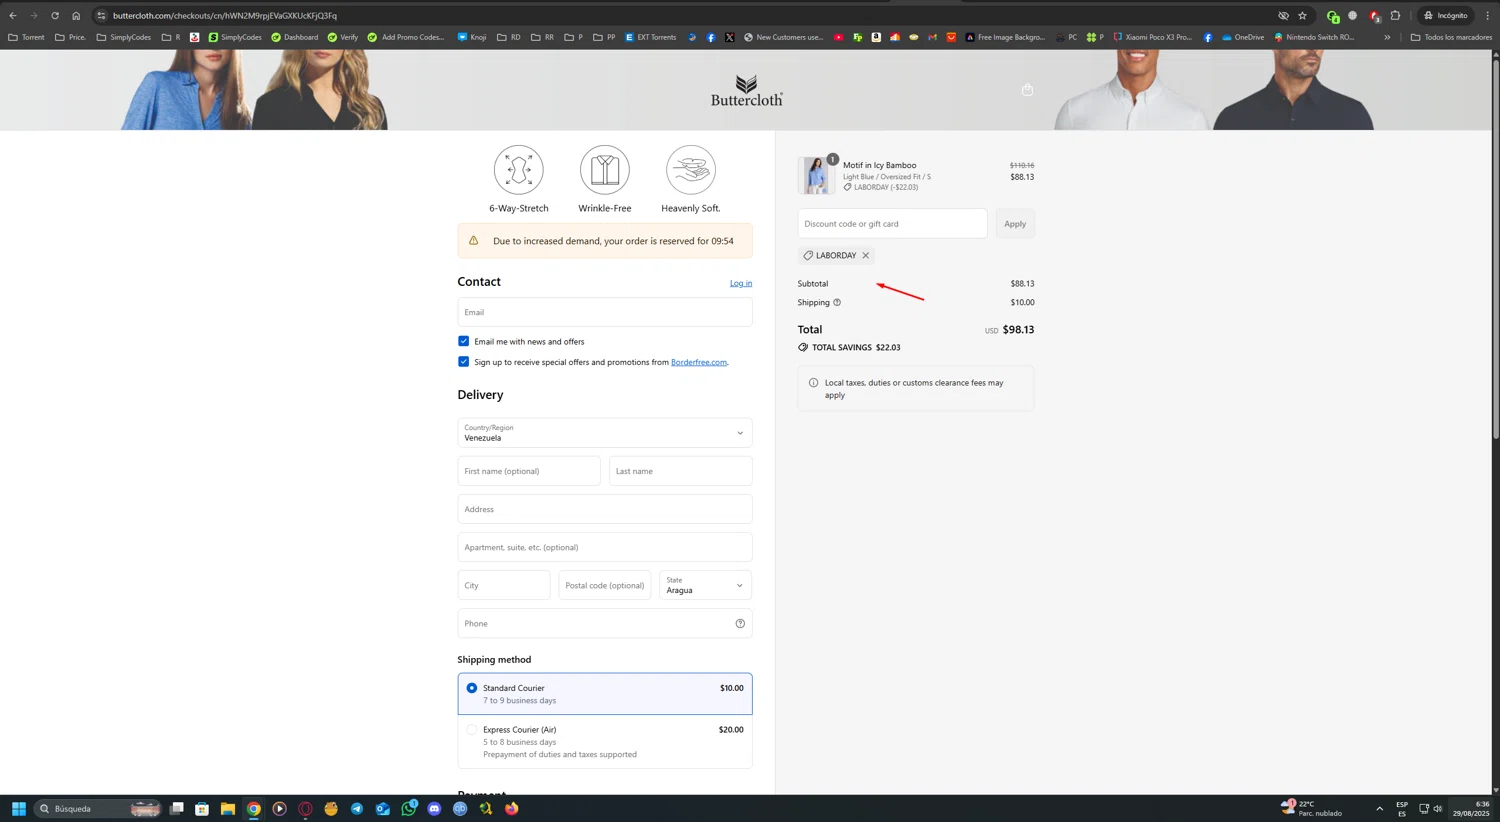This screenshot has height=822, width=1500.
Task: Open the Borderfree.com link
Action: coord(699,362)
